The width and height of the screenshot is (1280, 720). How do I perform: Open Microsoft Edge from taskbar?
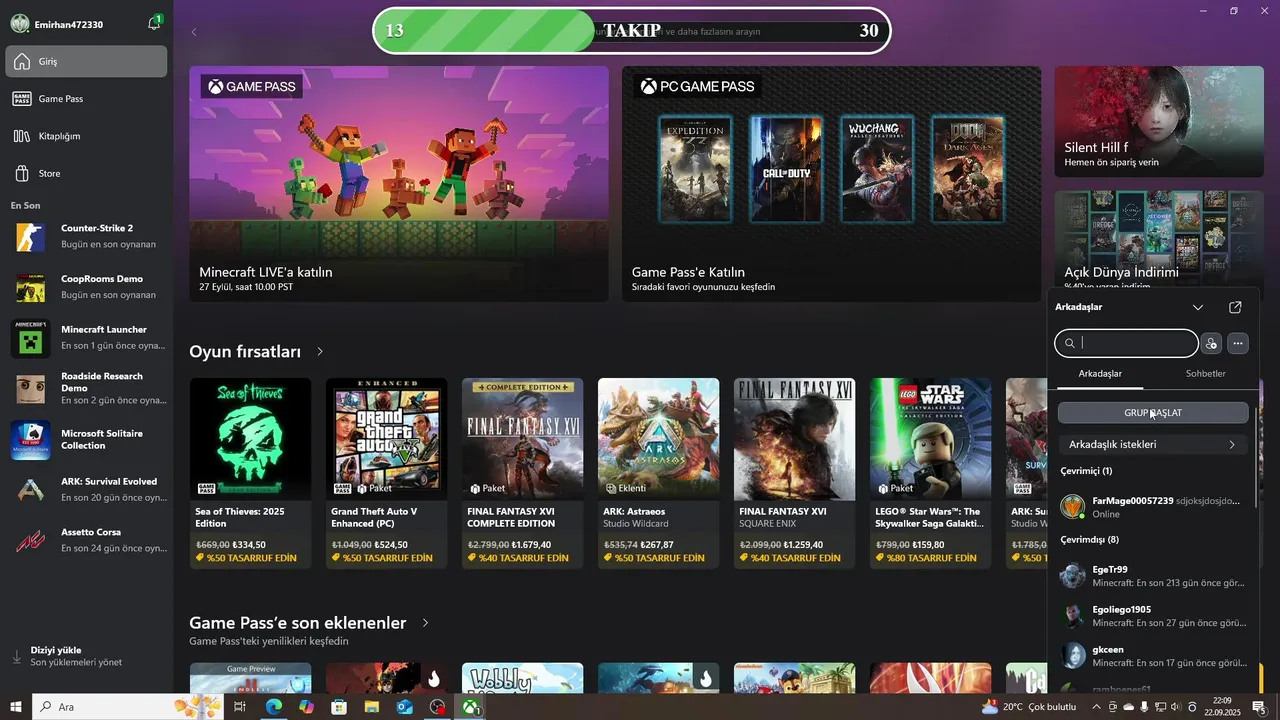[273, 707]
